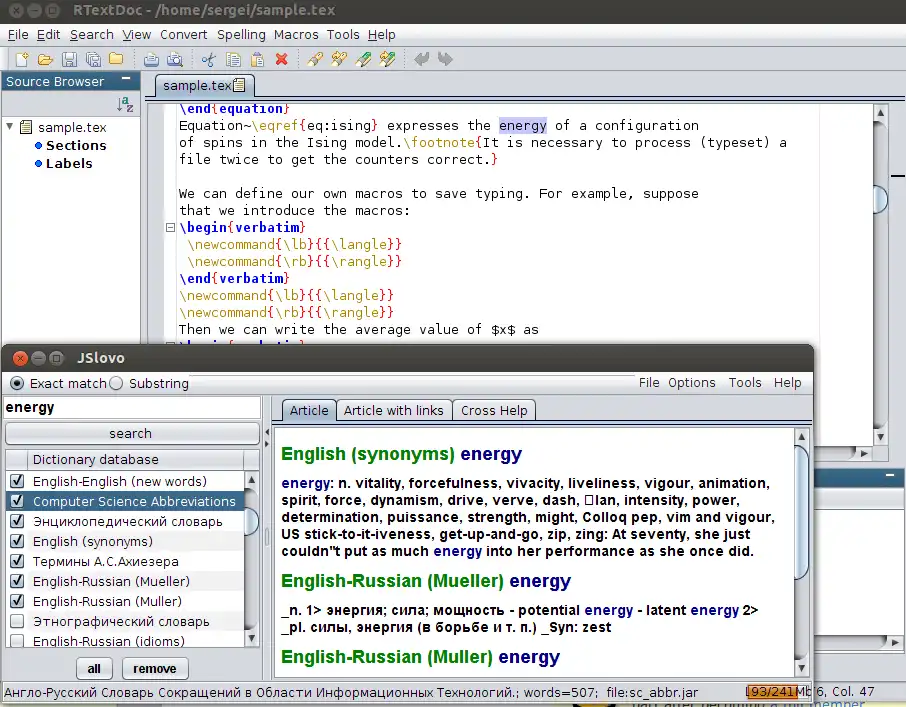The height and width of the screenshot is (707, 906).
Task: Click the Paste clipboard icon
Action: (257, 59)
